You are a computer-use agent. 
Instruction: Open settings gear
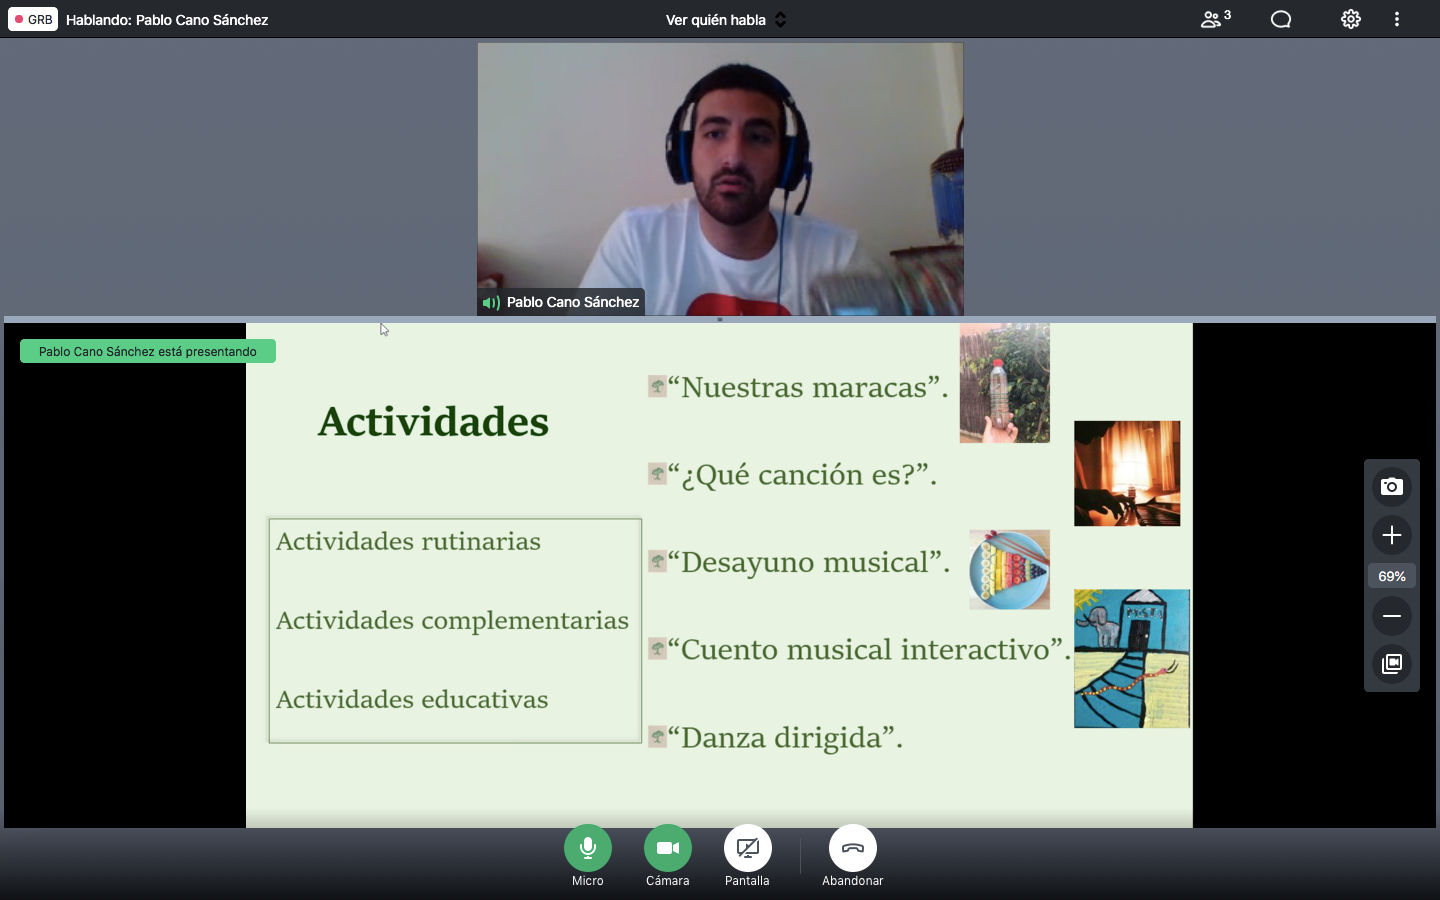(x=1351, y=19)
